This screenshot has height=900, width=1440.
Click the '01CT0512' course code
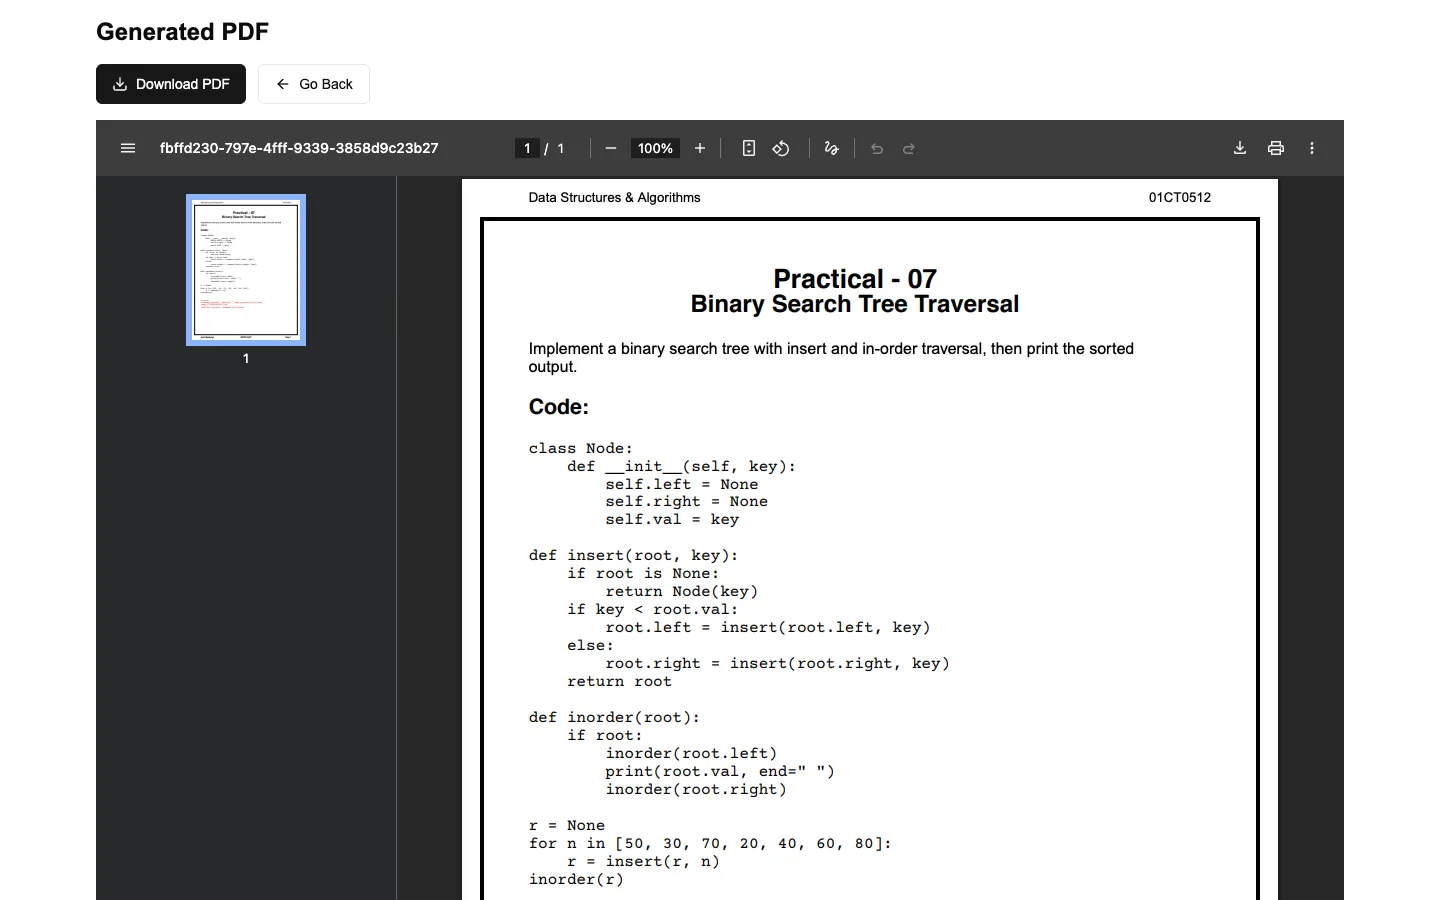point(1180,197)
